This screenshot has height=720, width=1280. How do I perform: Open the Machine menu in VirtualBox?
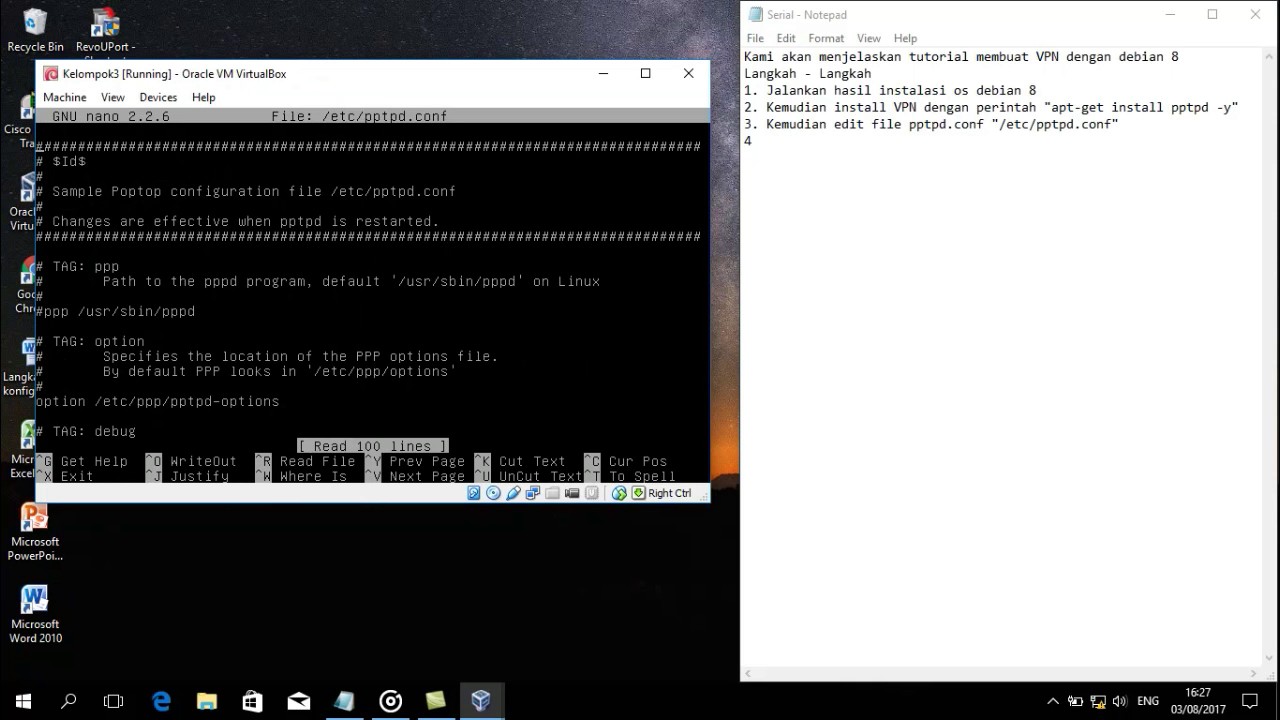(x=65, y=97)
